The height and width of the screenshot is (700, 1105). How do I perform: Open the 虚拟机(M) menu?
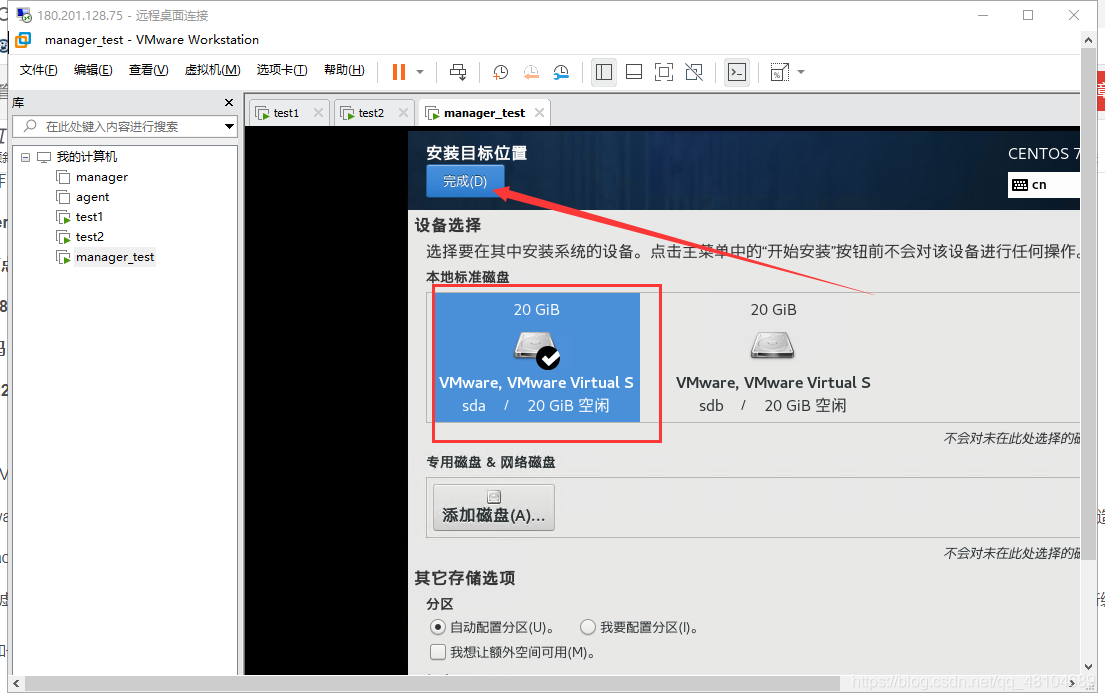coord(212,70)
